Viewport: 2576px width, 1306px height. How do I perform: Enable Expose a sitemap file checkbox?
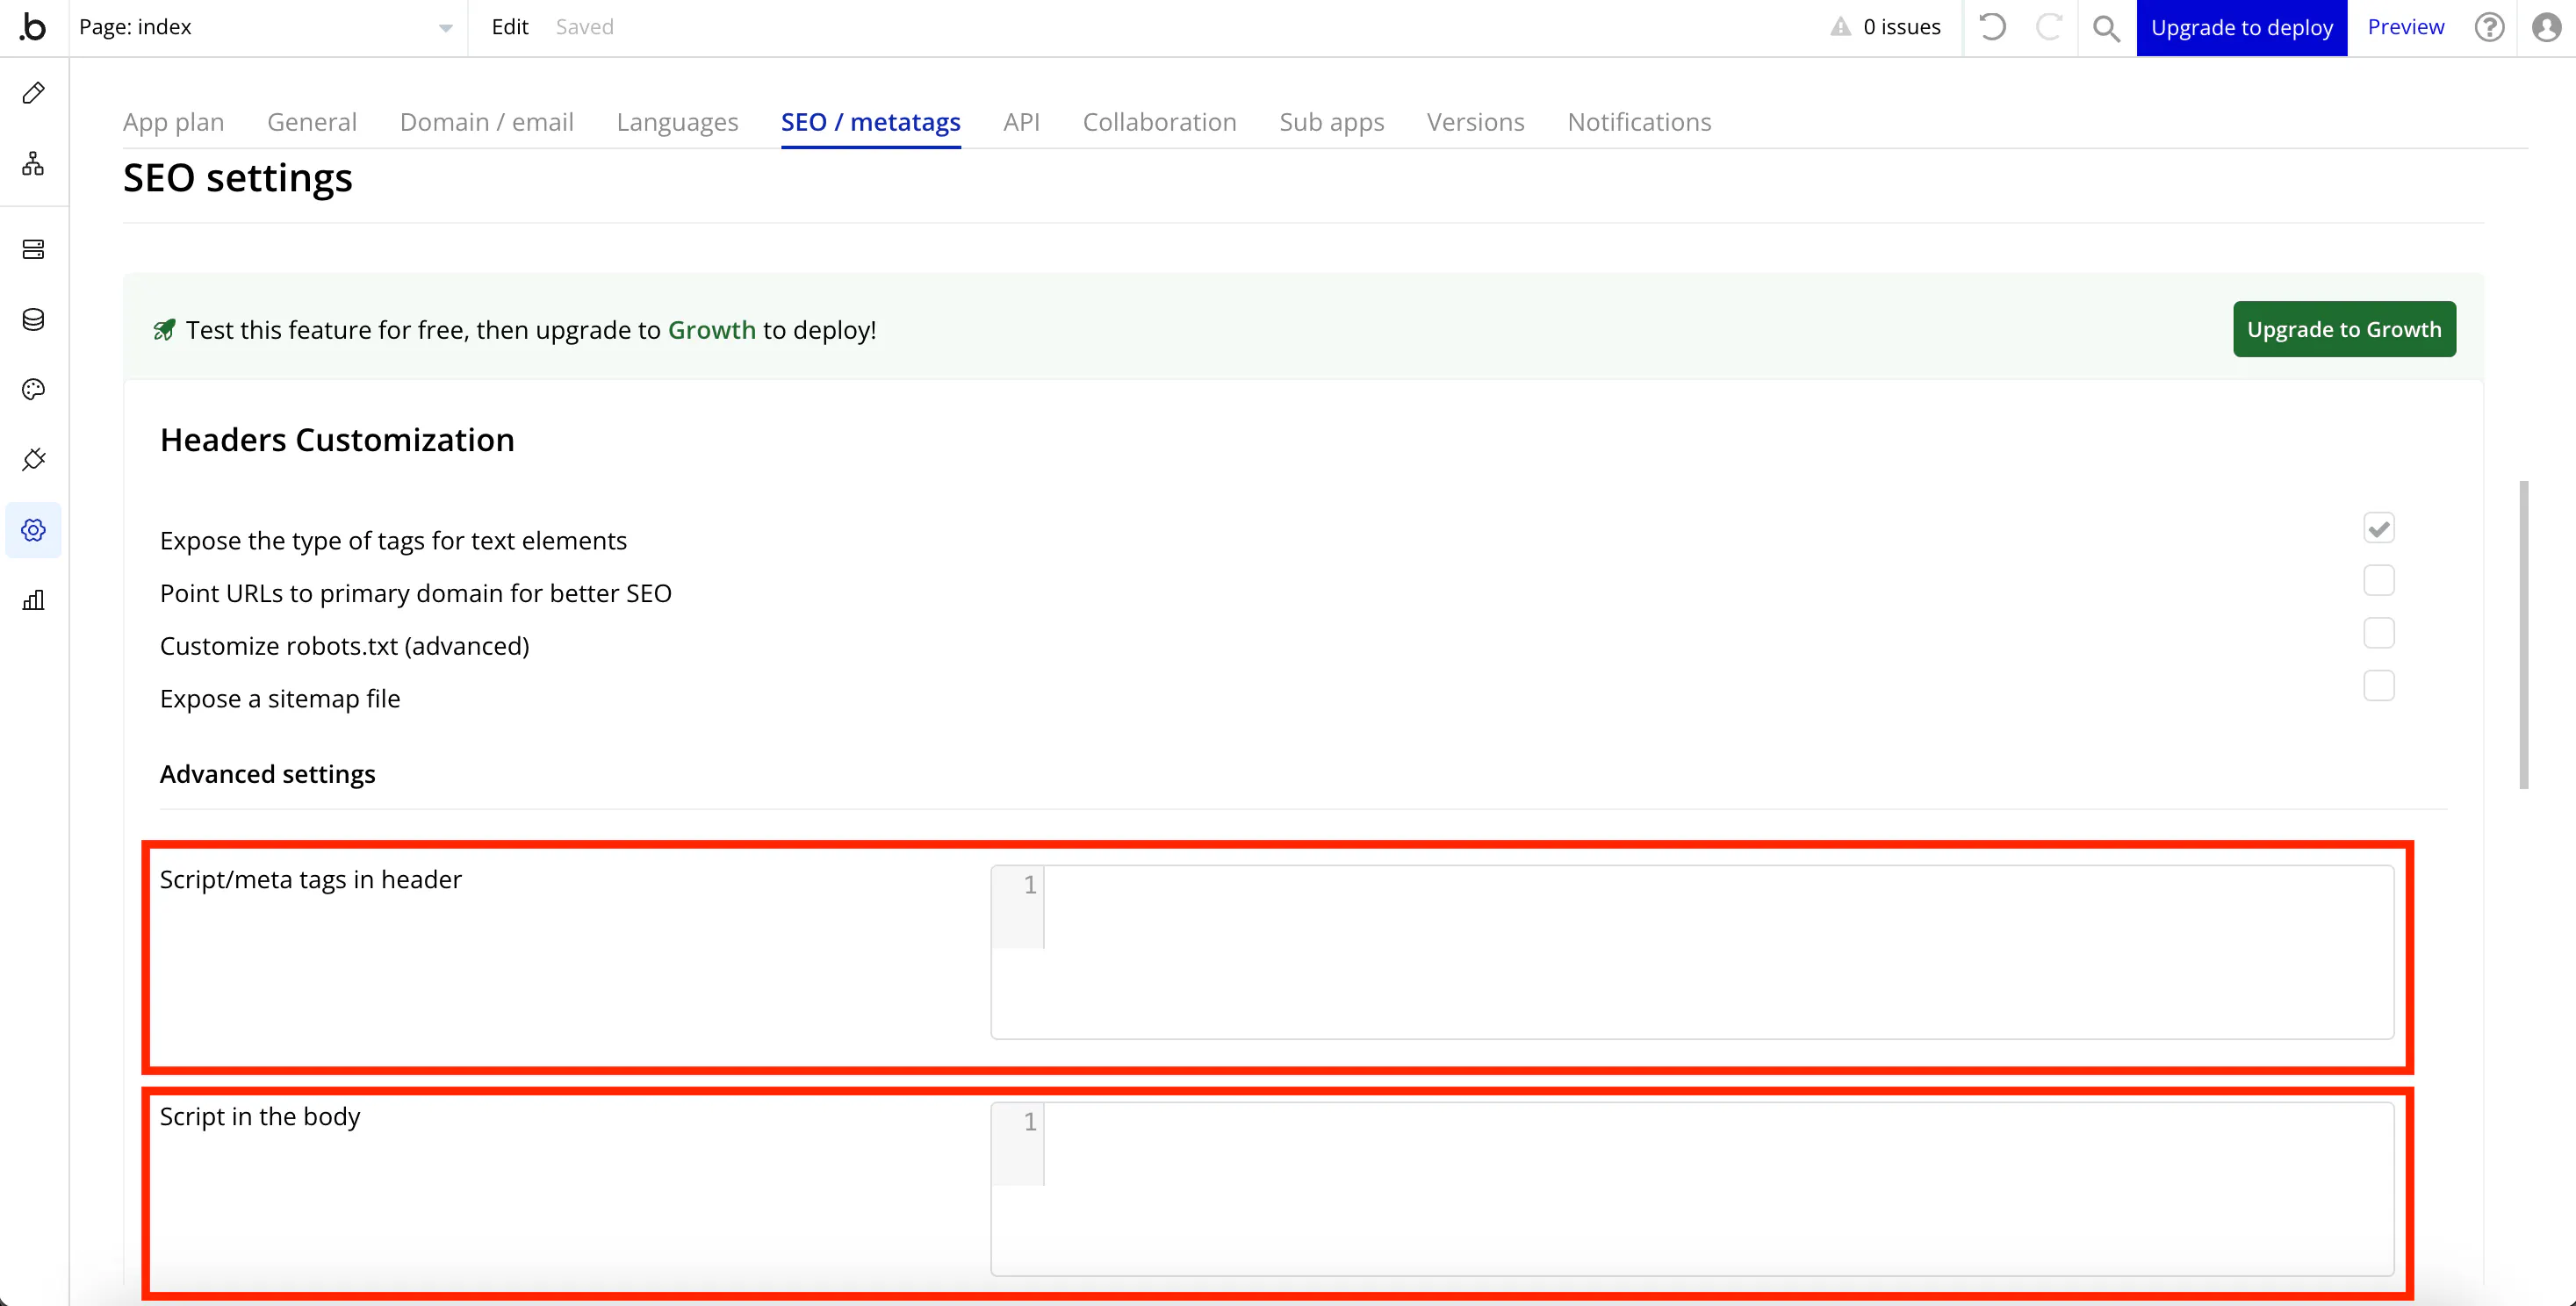pyautogui.click(x=2379, y=686)
